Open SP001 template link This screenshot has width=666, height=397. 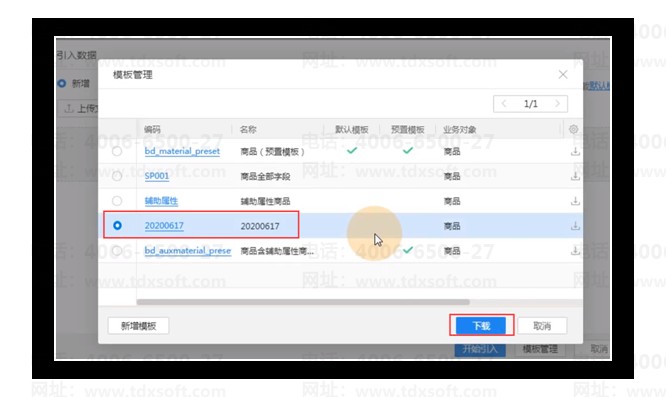(x=157, y=176)
